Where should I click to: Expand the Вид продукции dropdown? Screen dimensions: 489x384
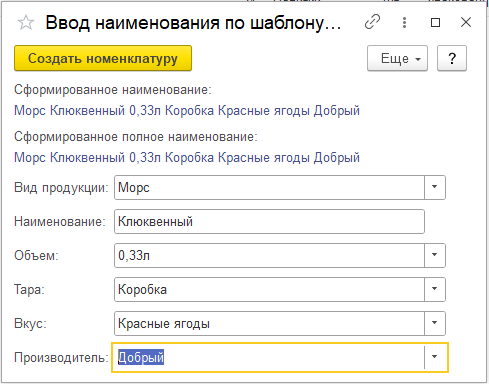[435, 187]
